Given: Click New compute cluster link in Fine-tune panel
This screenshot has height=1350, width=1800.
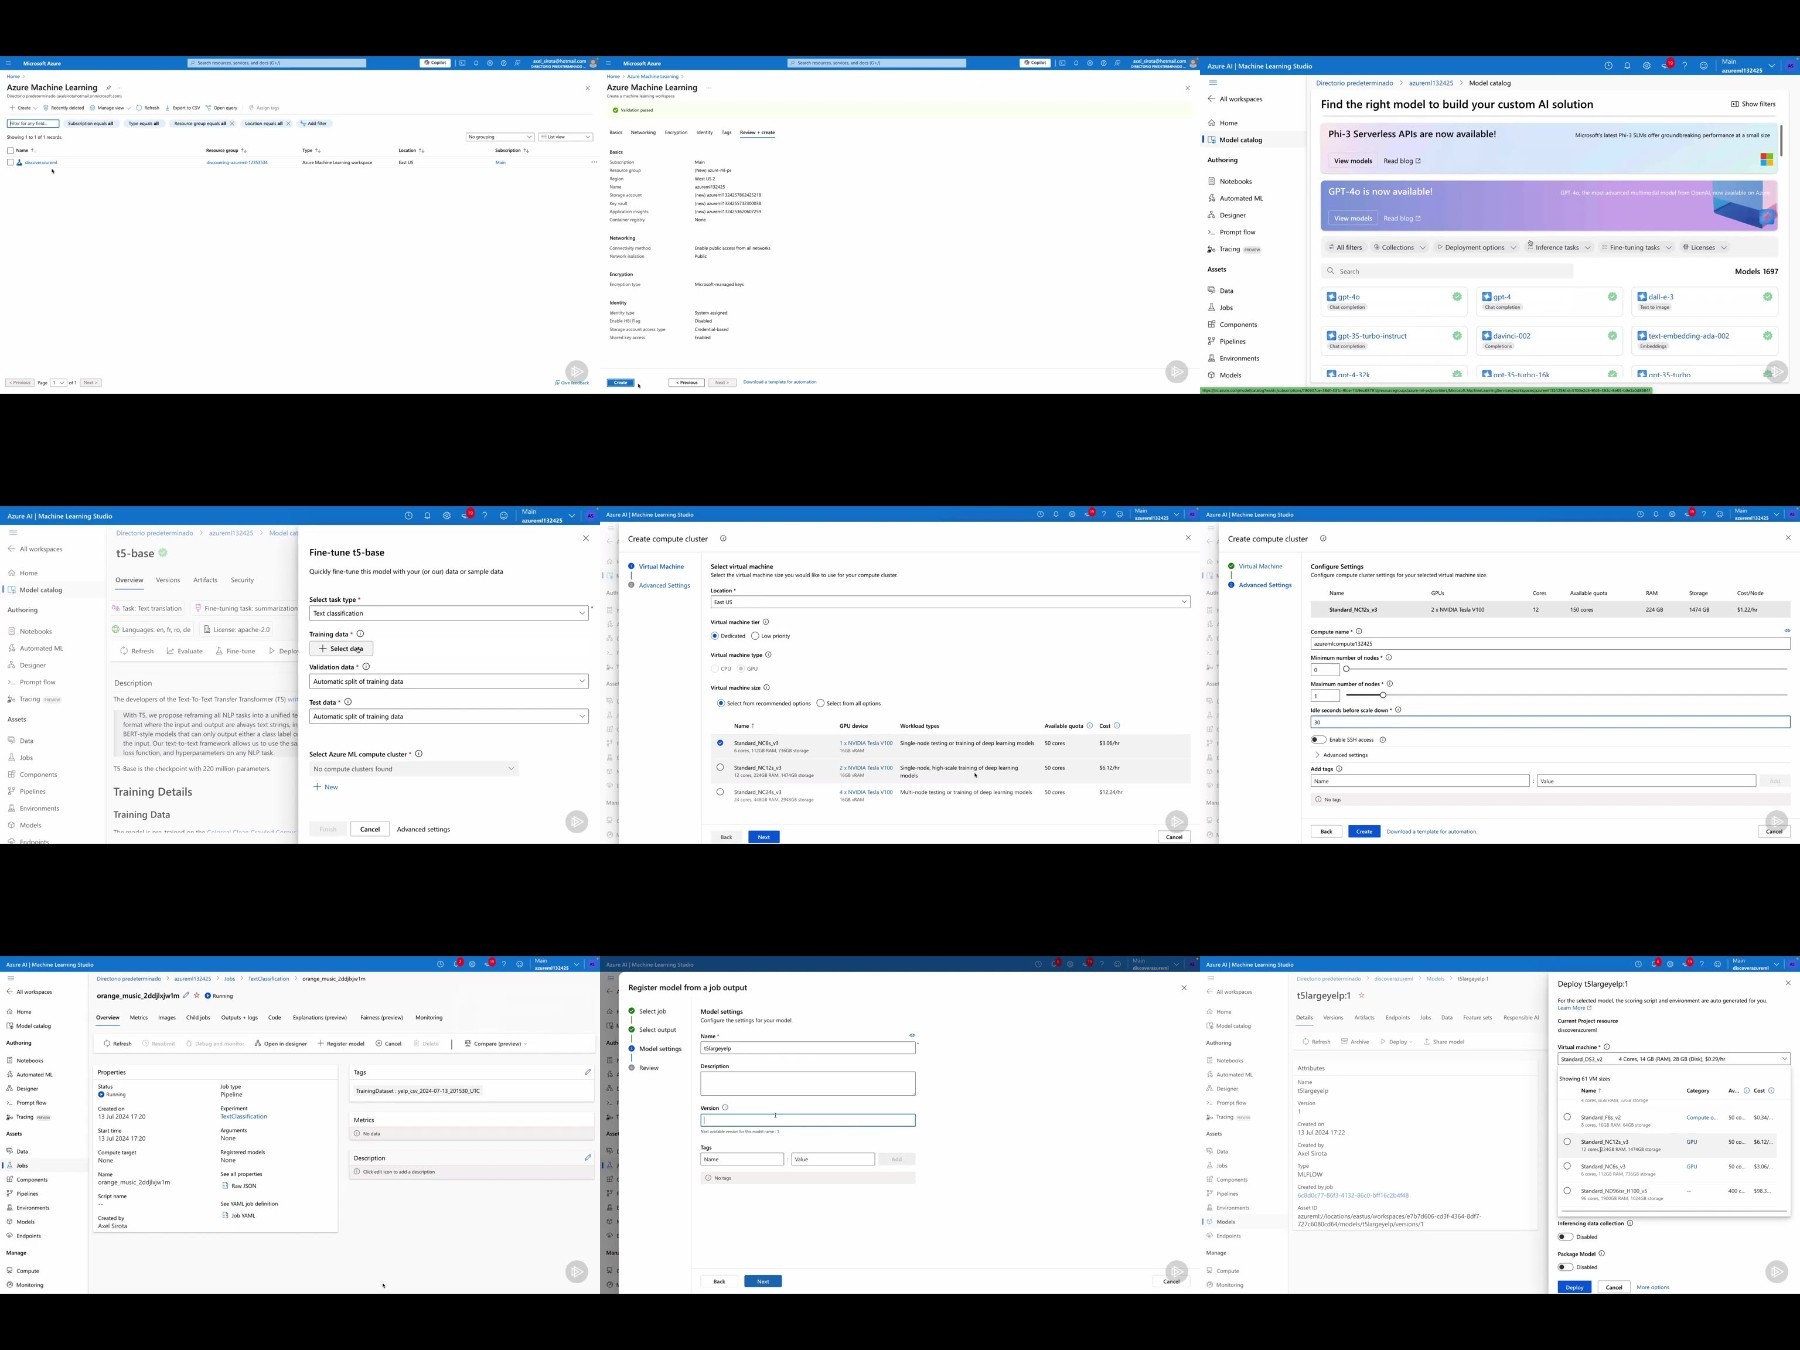Looking at the screenshot, I should click(325, 787).
